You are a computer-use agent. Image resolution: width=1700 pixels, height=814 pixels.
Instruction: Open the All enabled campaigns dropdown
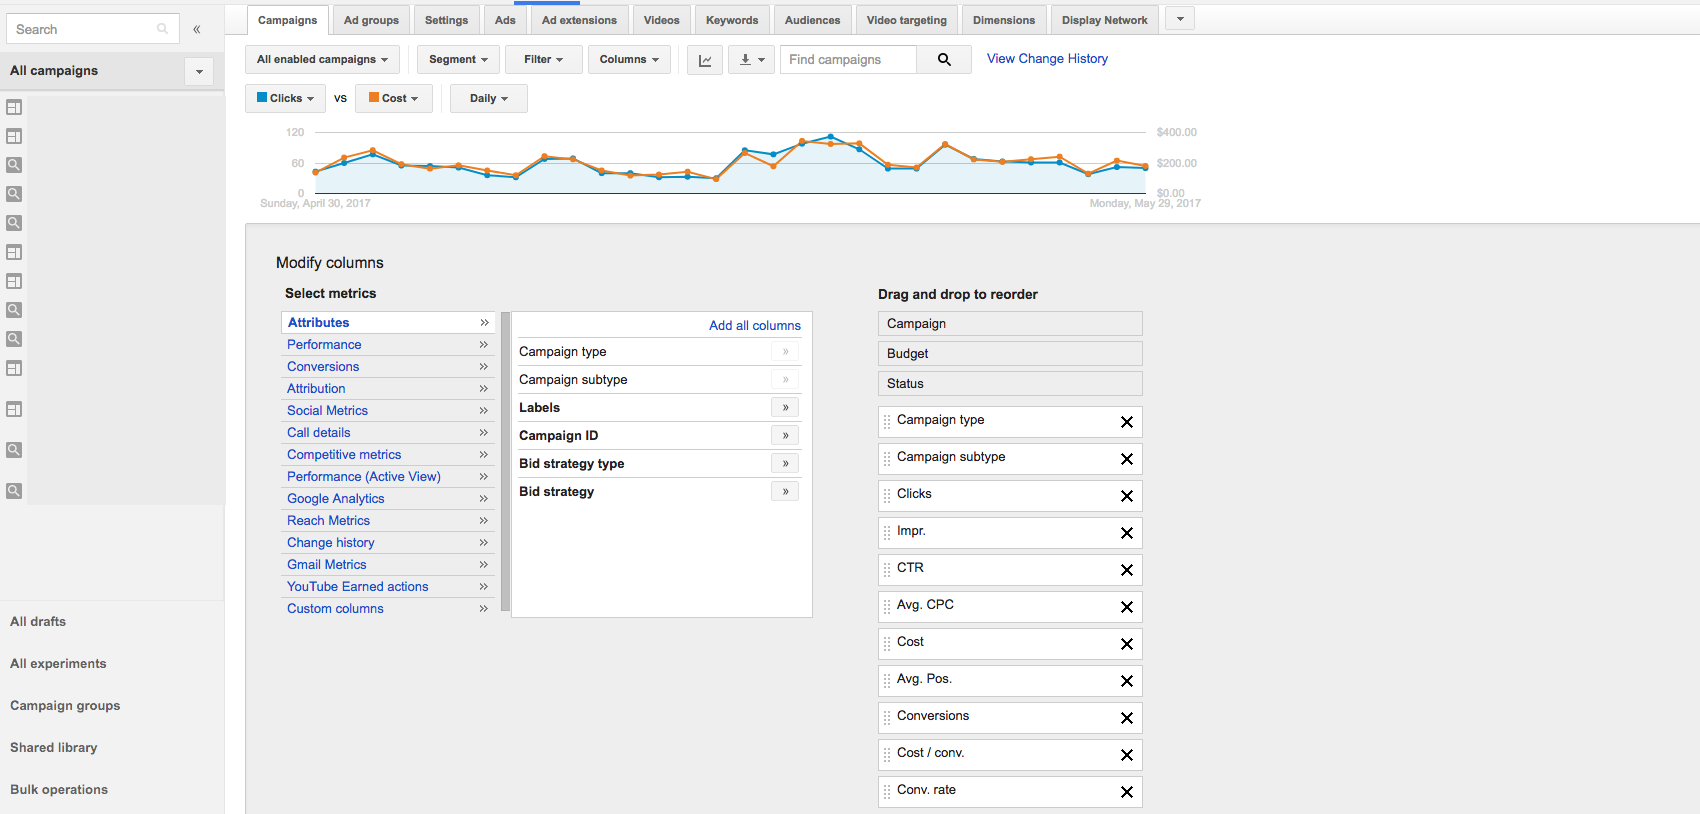click(321, 60)
